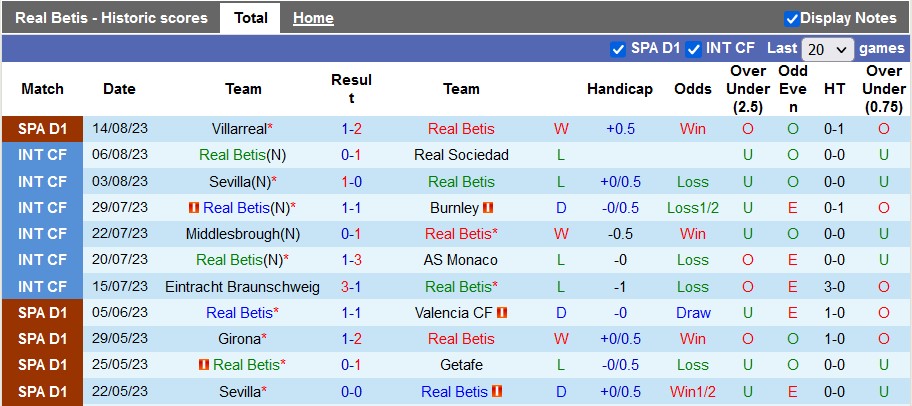The width and height of the screenshot is (912, 406).
Task: Open the Eintracht Braunschweig team page
Action: [x=243, y=286]
